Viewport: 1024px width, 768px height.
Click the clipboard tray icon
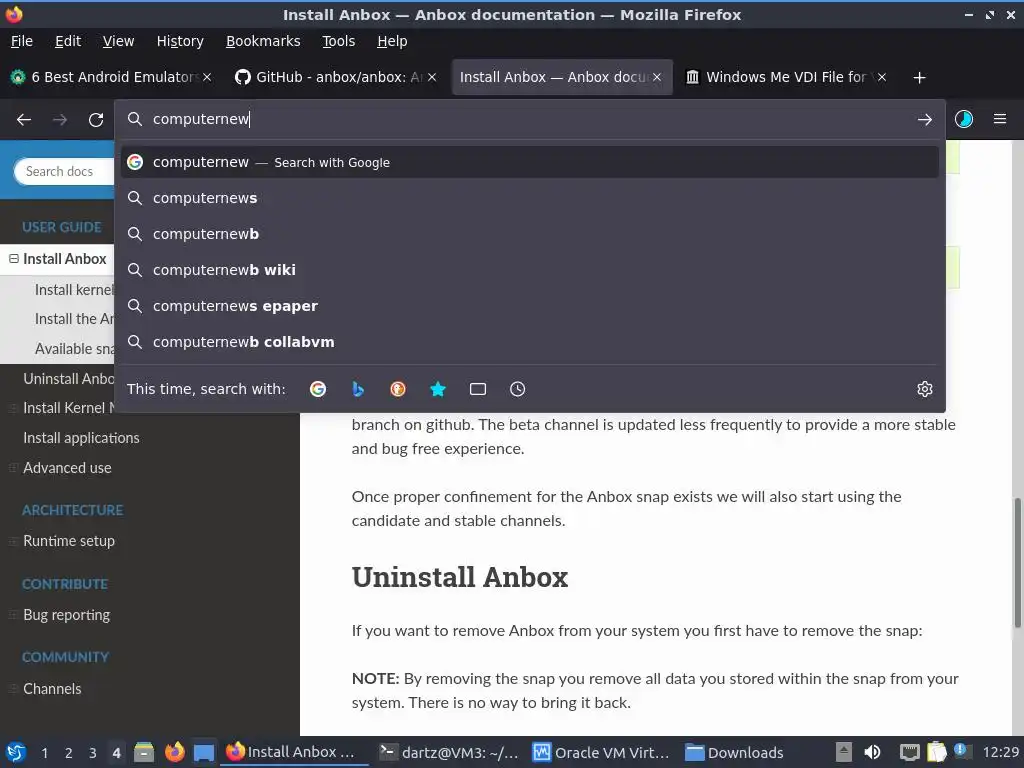click(x=936, y=752)
